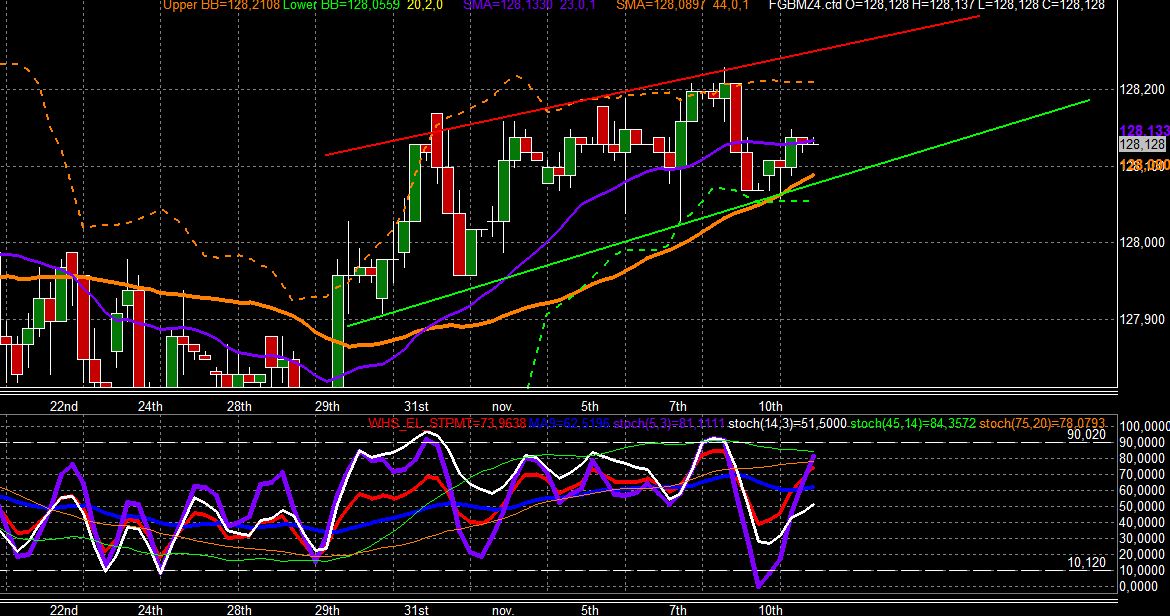Click the orange SMA=128,0897 label
This screenshot has height=616, width=1170.
click(x=661, y=5)
